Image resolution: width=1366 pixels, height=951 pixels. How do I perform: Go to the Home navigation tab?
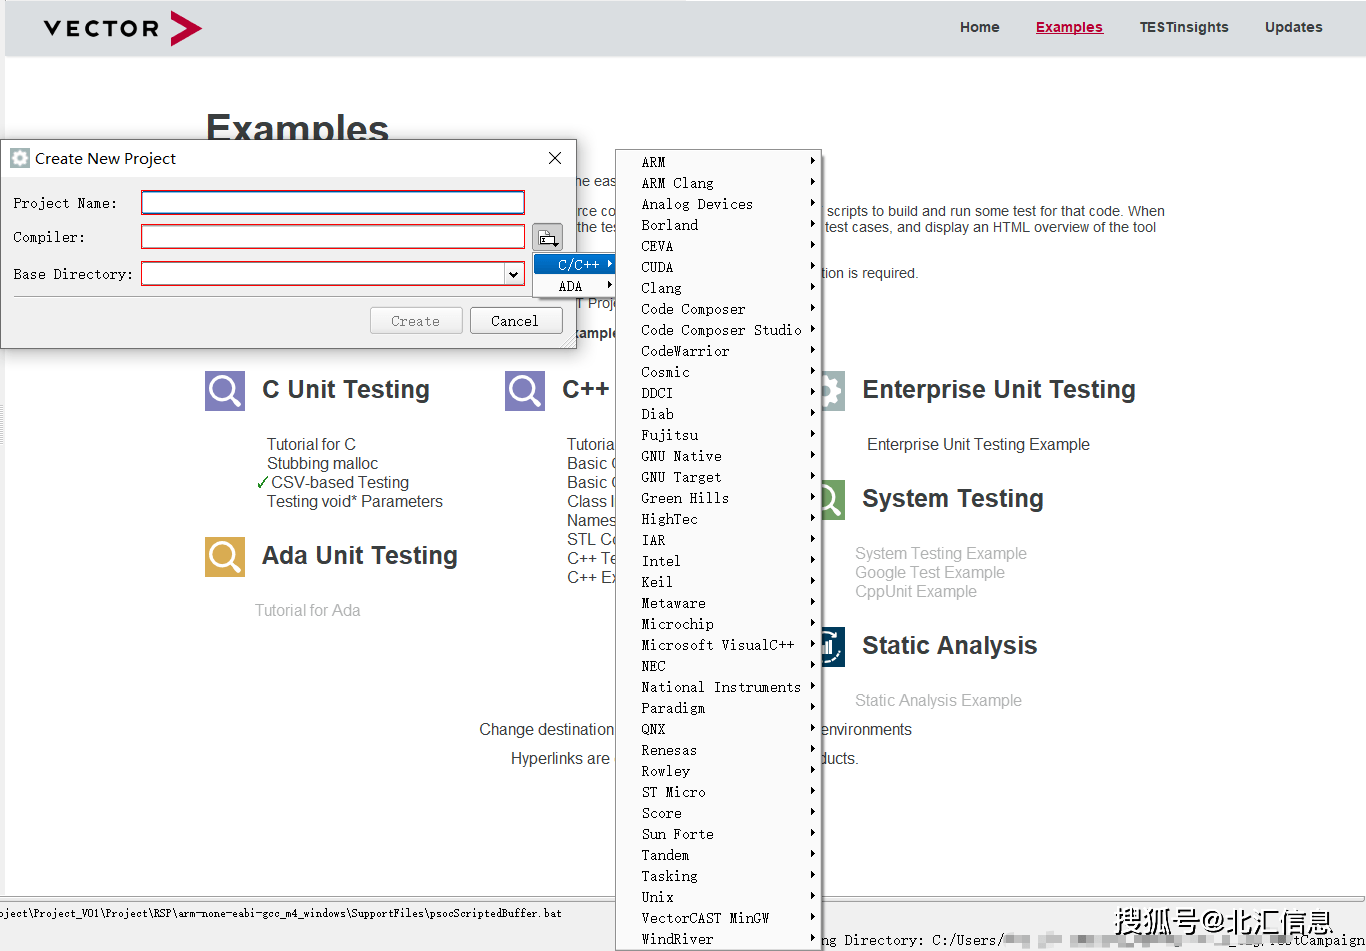pyautogui.click(x=979, y=27)
